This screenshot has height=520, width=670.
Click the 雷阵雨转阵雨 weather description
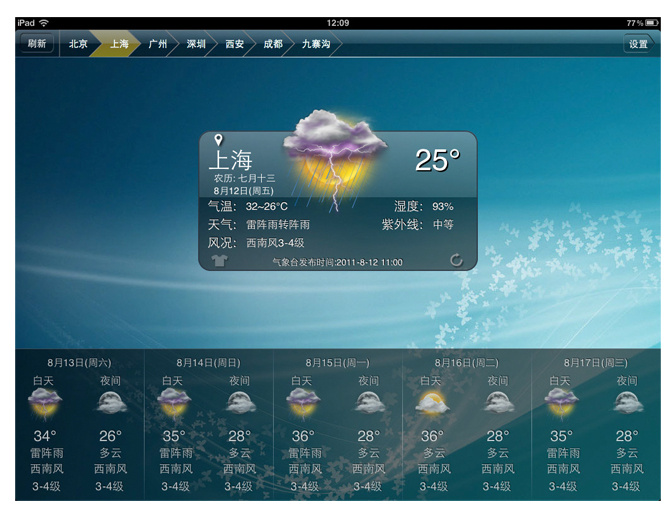tap(278, 224)
